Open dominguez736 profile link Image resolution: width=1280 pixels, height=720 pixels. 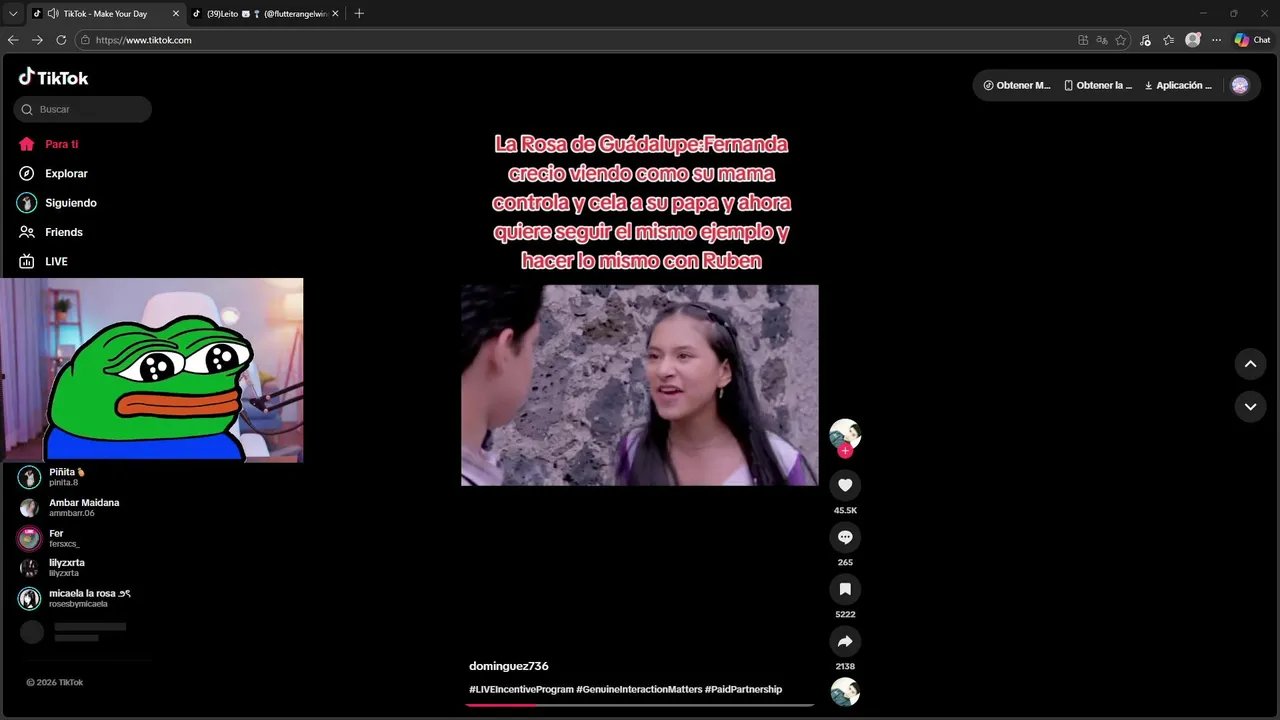click(x=509, y=666)
